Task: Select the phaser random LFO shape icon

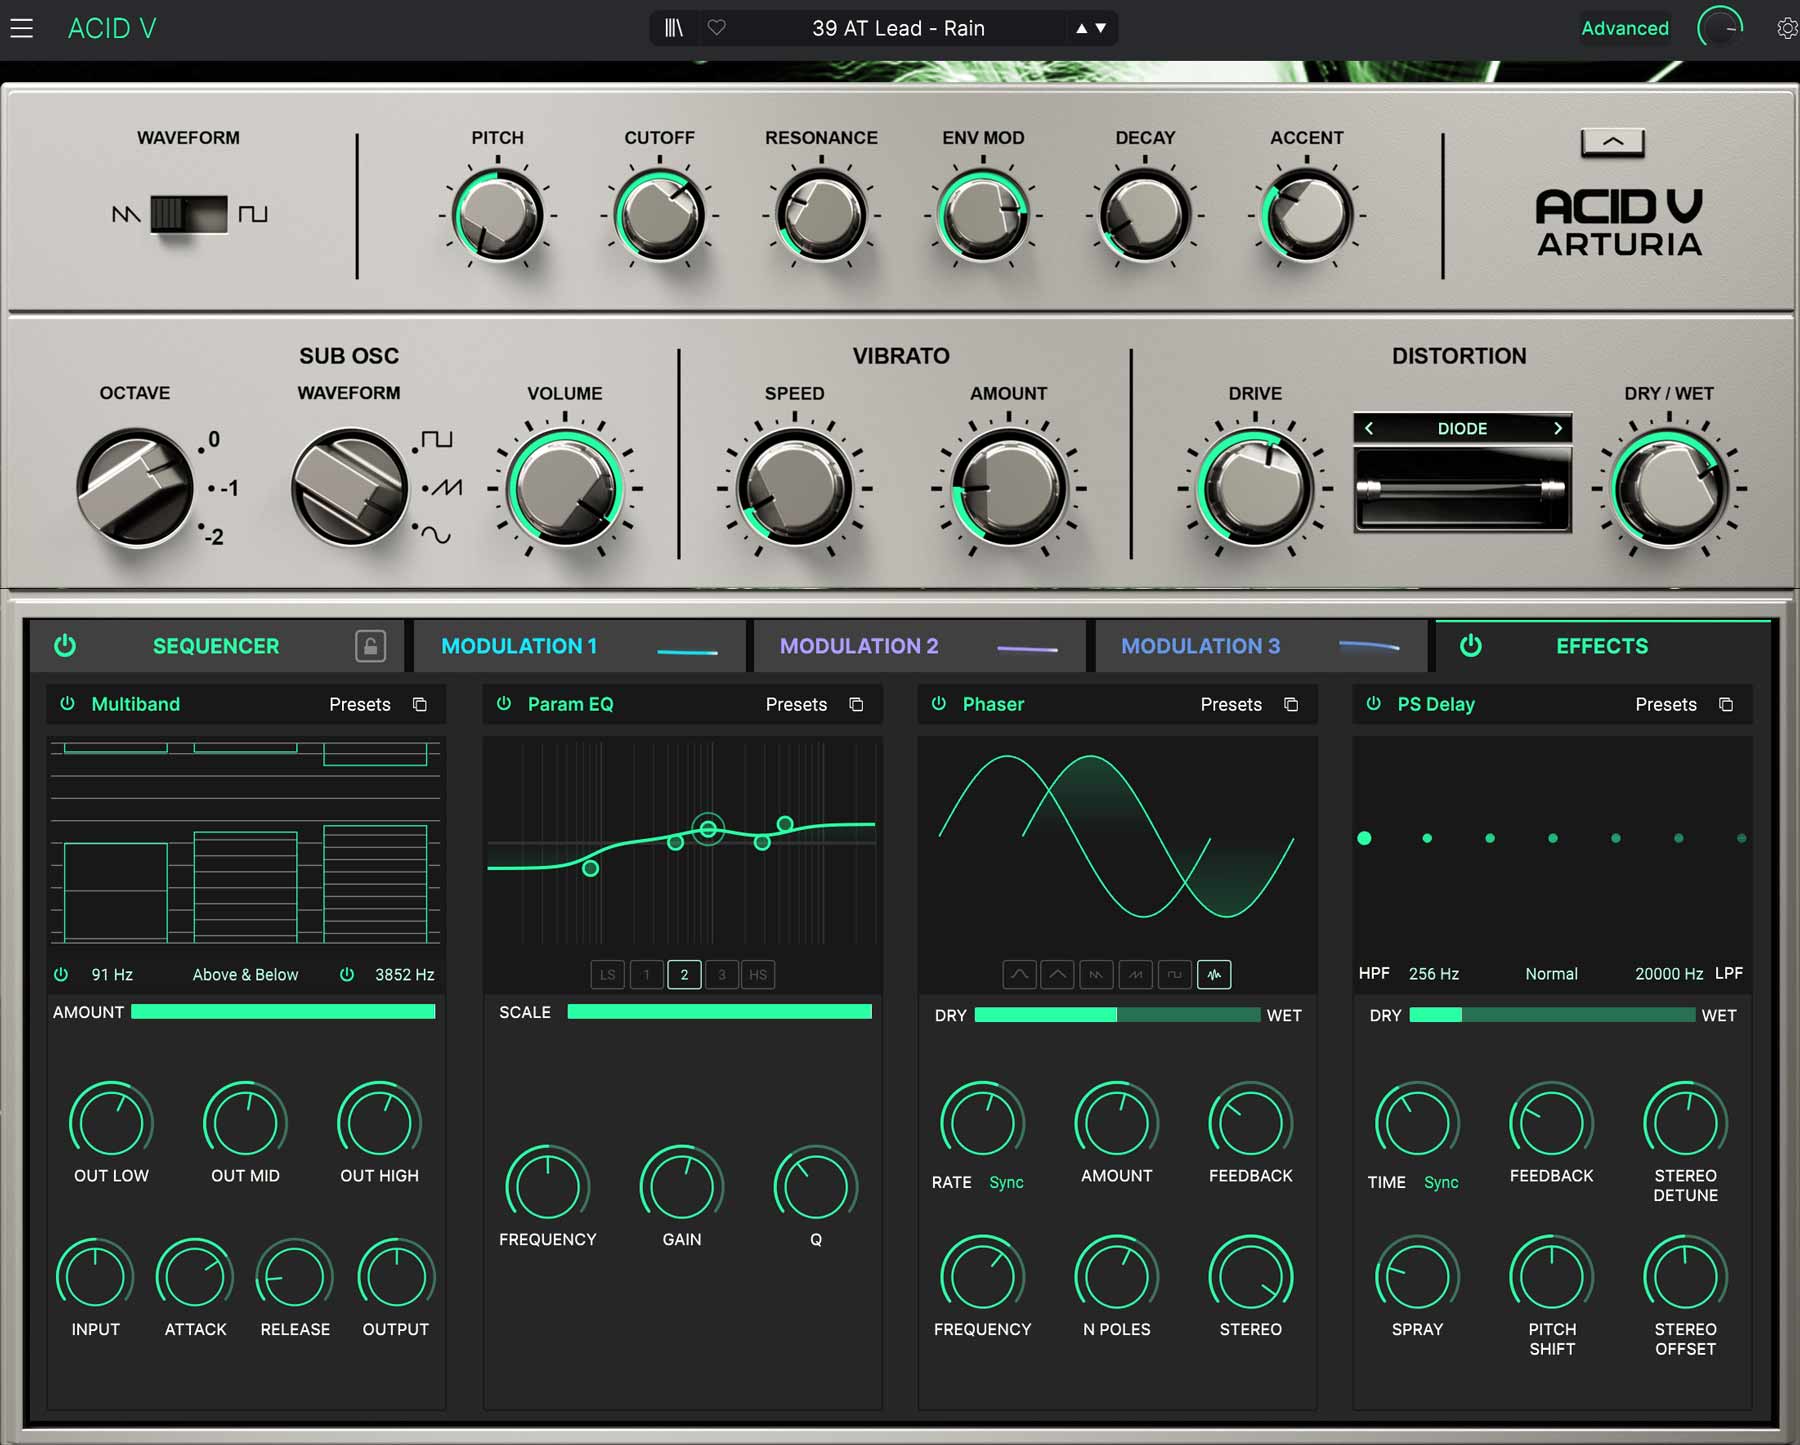Action: [1214, 974]
